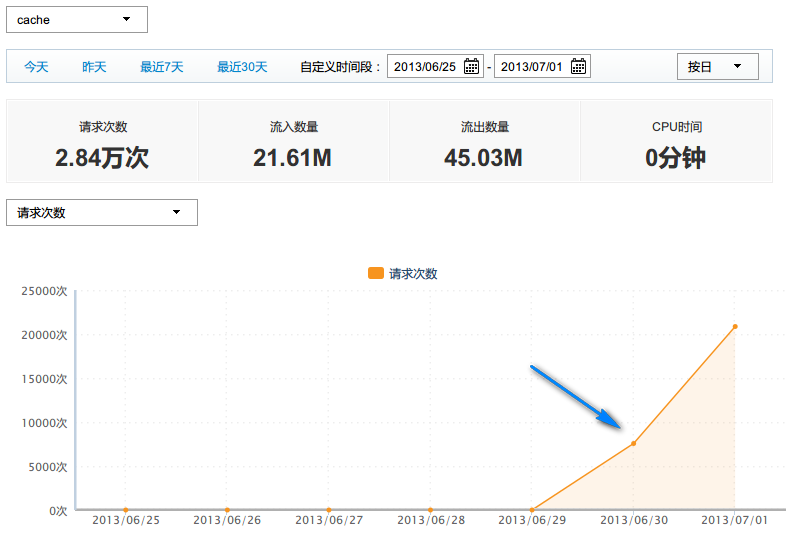This screenshot has height=533, width=796.
Task: Click the 20000次 y-axis label
Action: click(x=44, y=335)
